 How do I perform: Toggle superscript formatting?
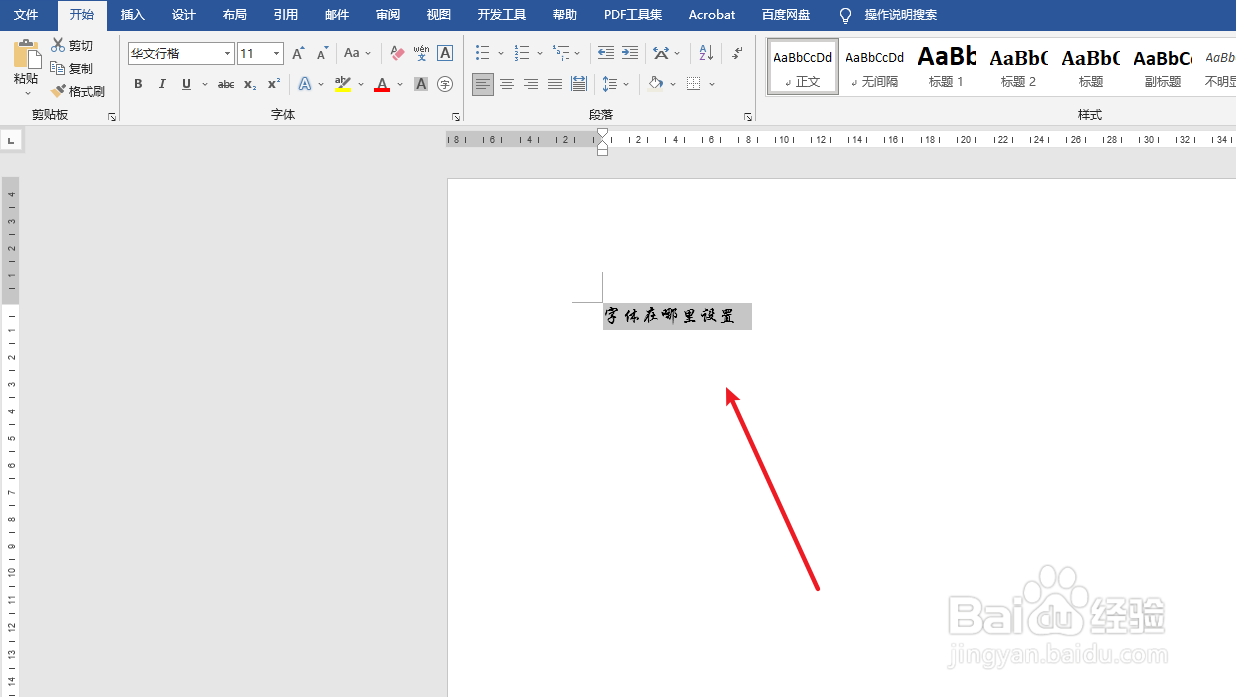click(274, 84)
